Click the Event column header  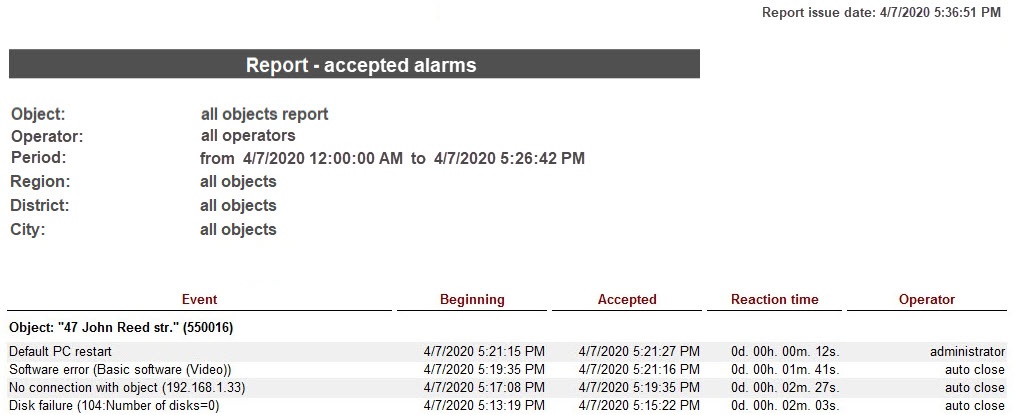pyautogui.click(x=199, y=299)
